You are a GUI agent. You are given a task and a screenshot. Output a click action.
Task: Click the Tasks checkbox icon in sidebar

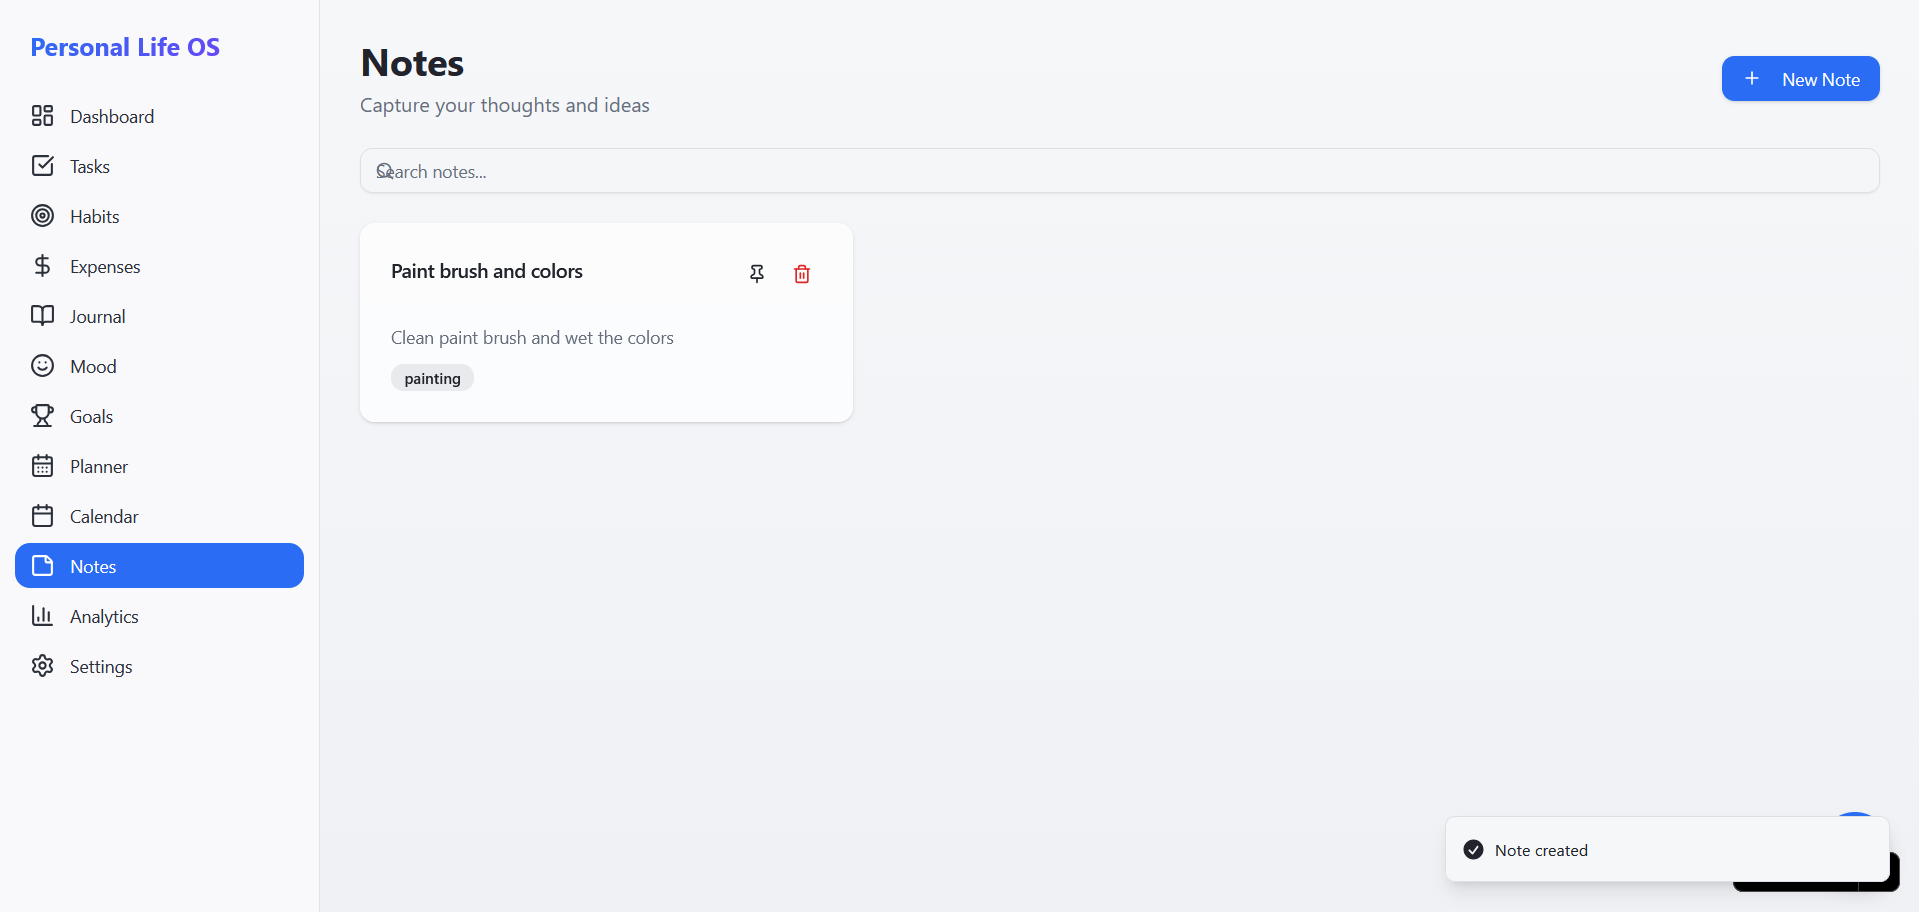pos(42,166)
